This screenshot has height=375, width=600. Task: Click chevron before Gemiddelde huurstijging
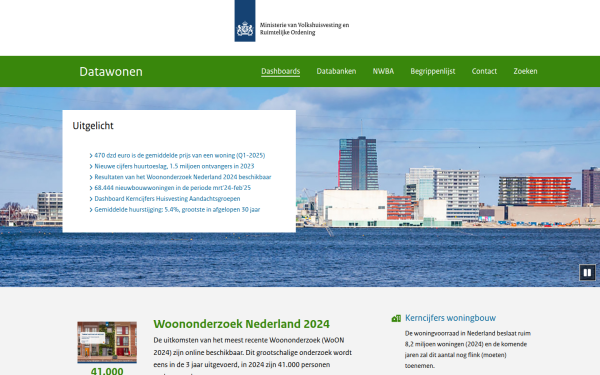point(91,210)
